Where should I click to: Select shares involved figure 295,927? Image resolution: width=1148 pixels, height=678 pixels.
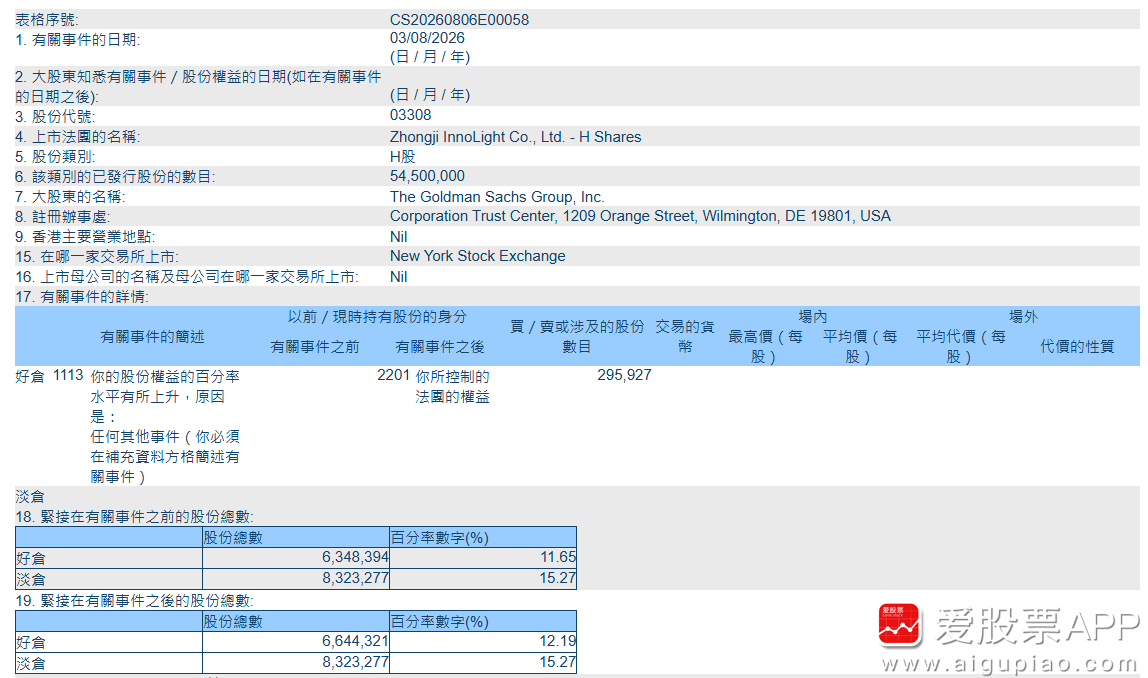[x=624, y=375]
